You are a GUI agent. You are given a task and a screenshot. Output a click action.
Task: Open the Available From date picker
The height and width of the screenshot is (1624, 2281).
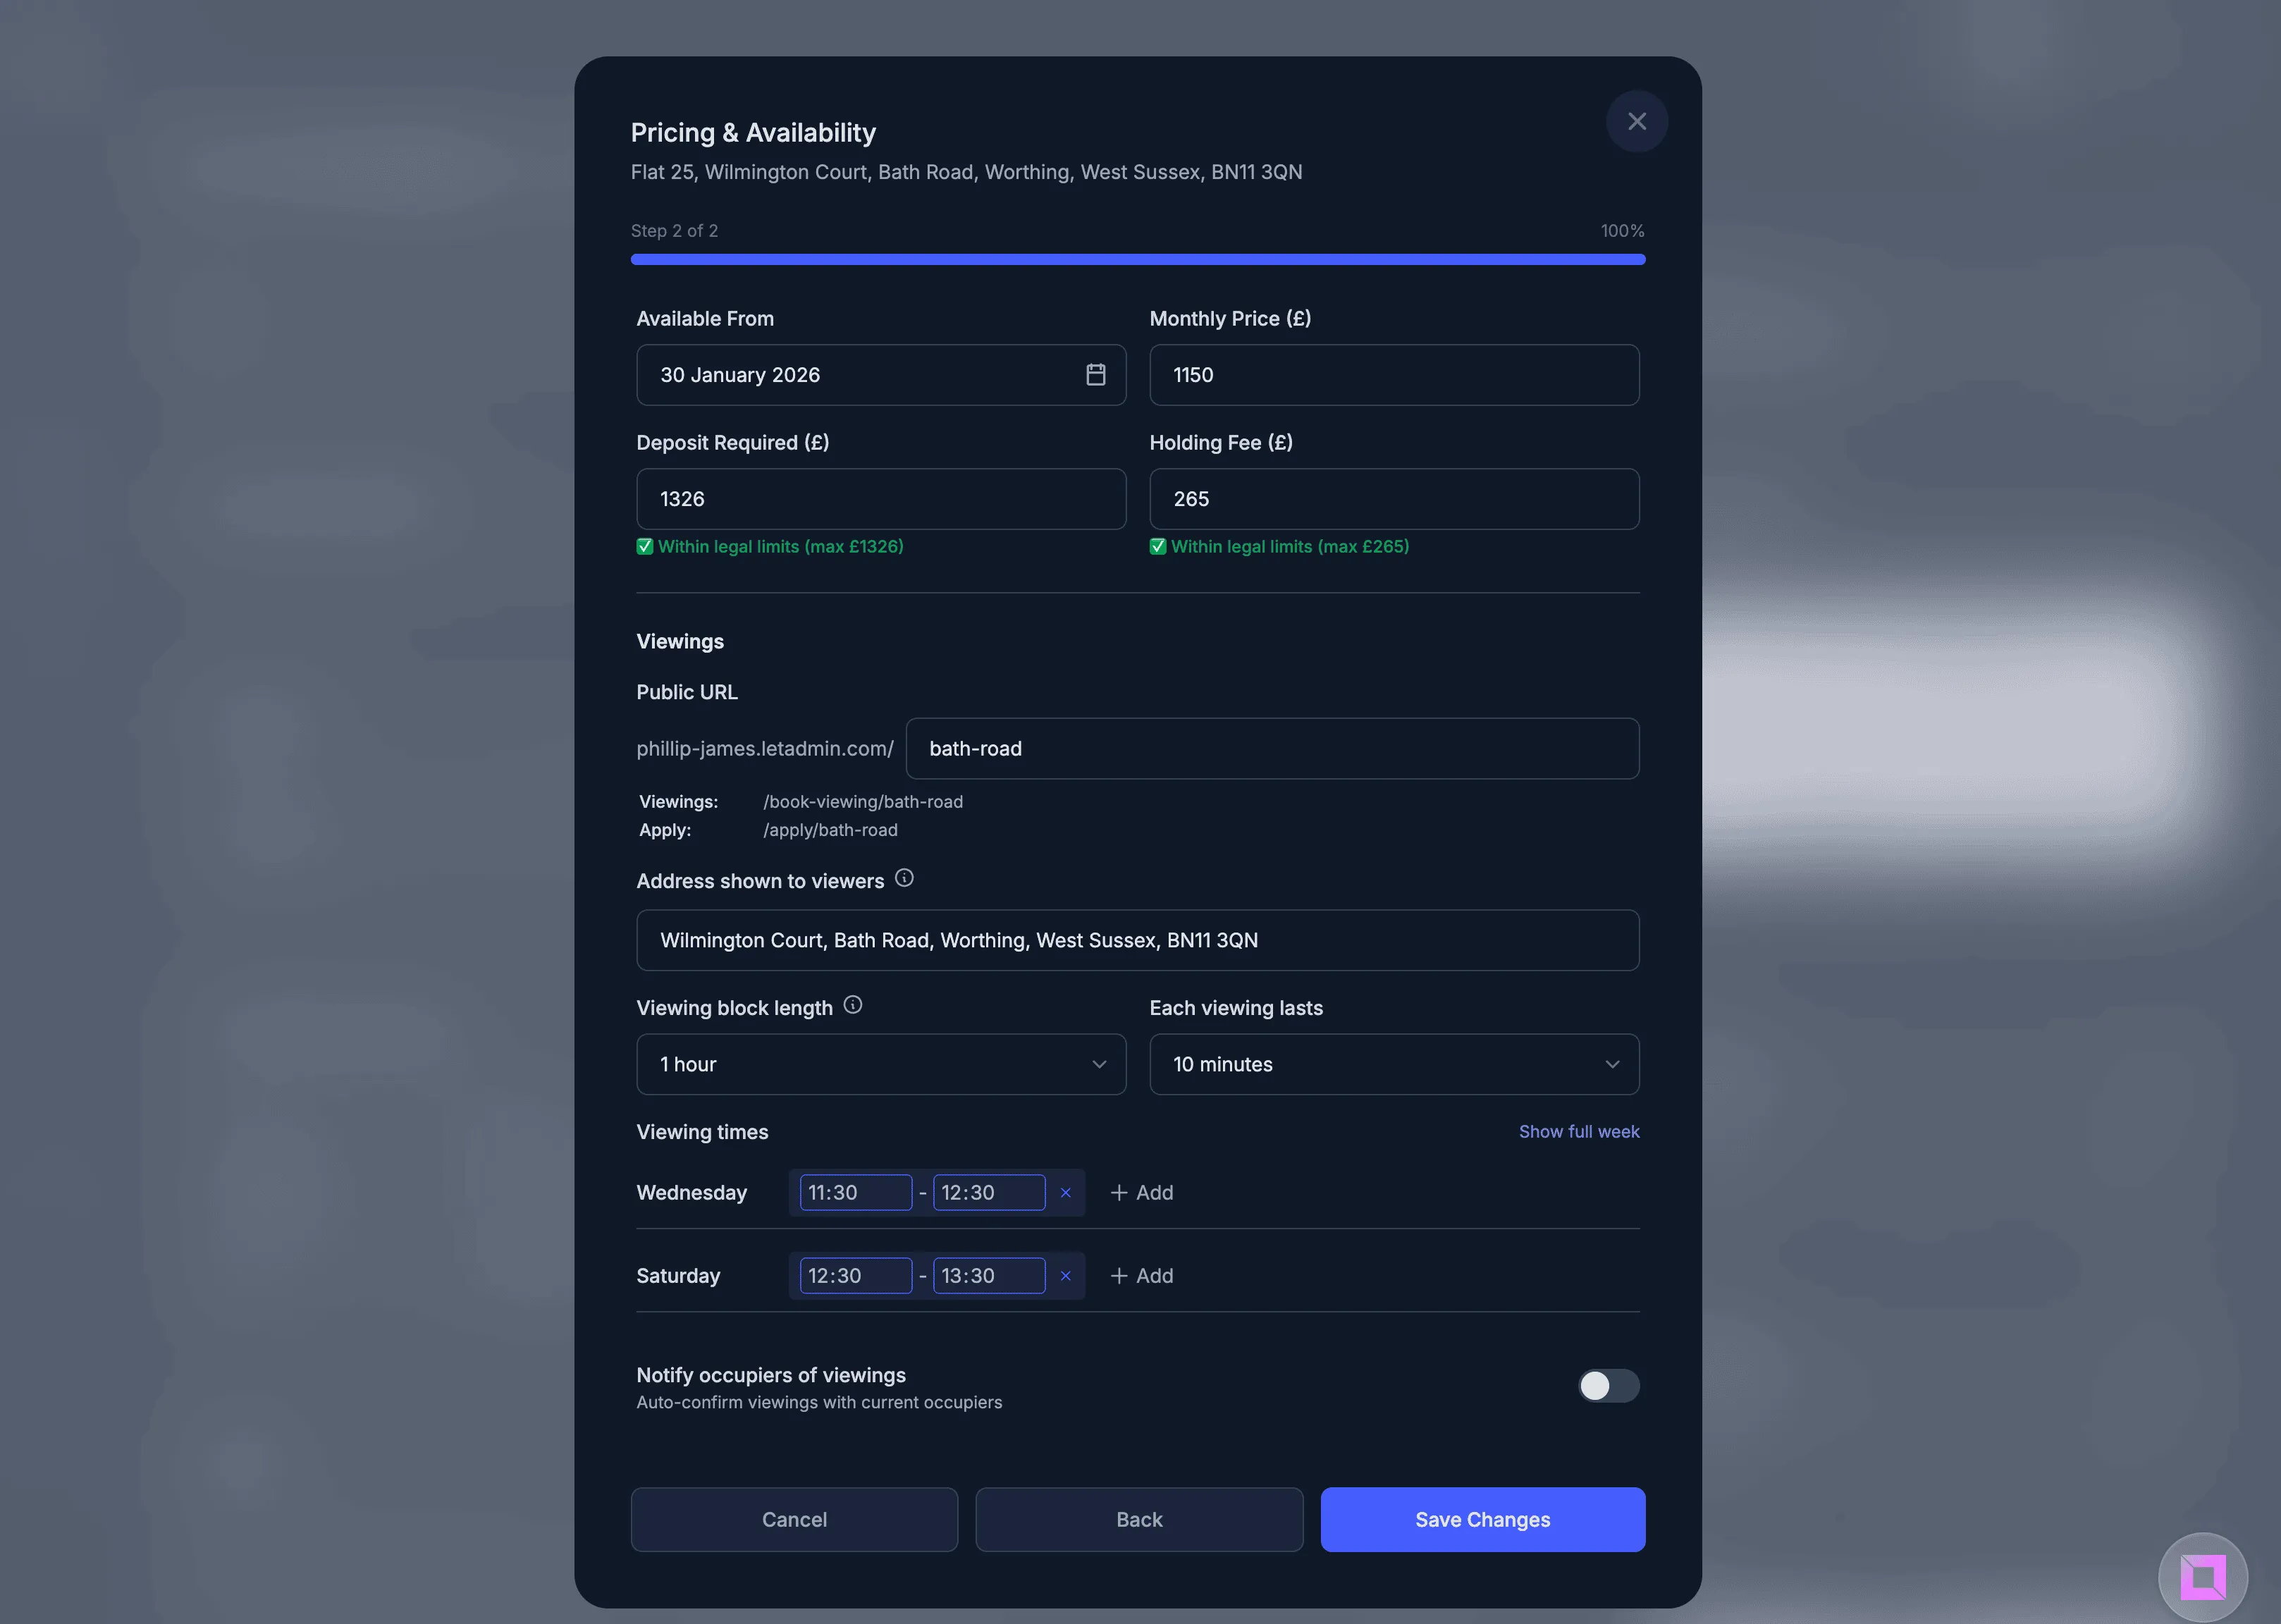click(x=1095, y=374)
